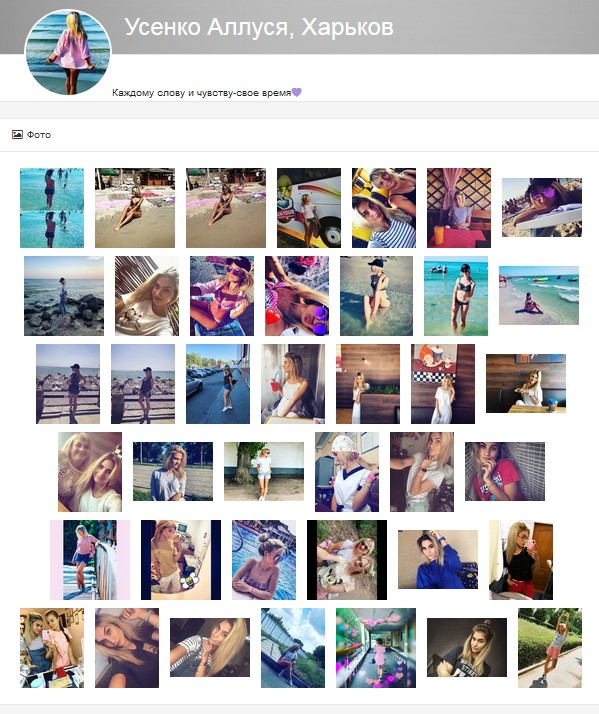Open the photo with the bee sticker

181,560
